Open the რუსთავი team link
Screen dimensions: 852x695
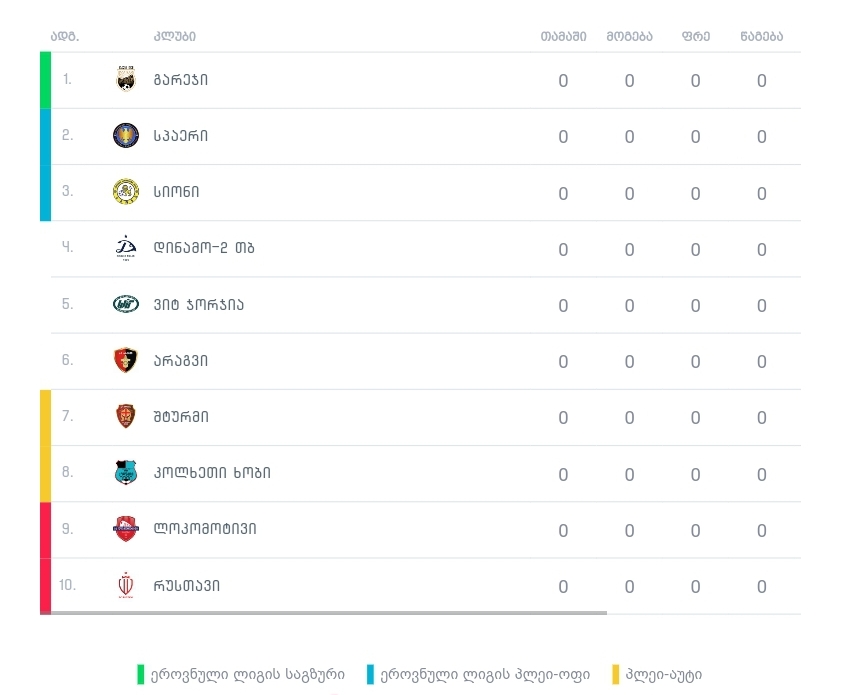coord(187,586)
